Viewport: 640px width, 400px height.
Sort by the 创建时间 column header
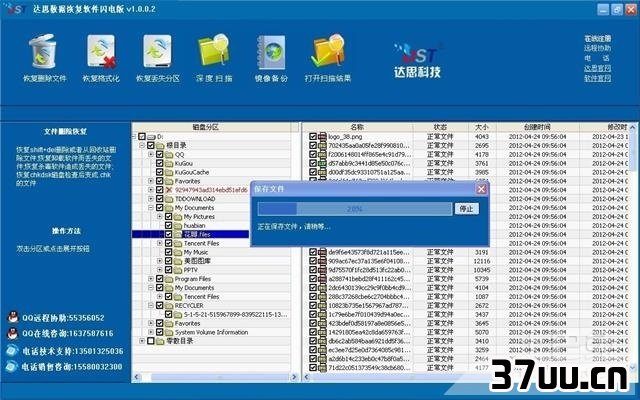[537, 127]
